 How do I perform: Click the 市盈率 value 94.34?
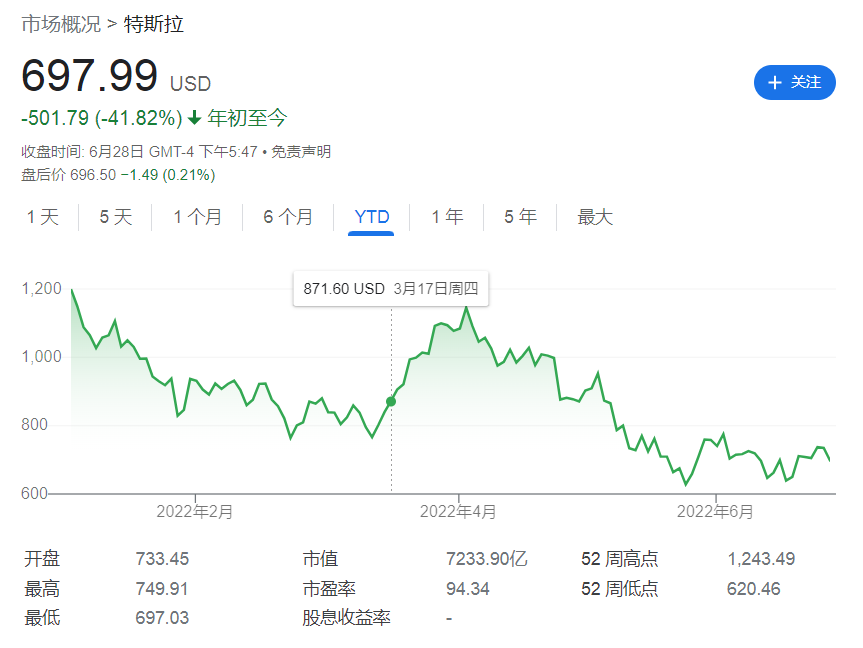coord(468,589)
